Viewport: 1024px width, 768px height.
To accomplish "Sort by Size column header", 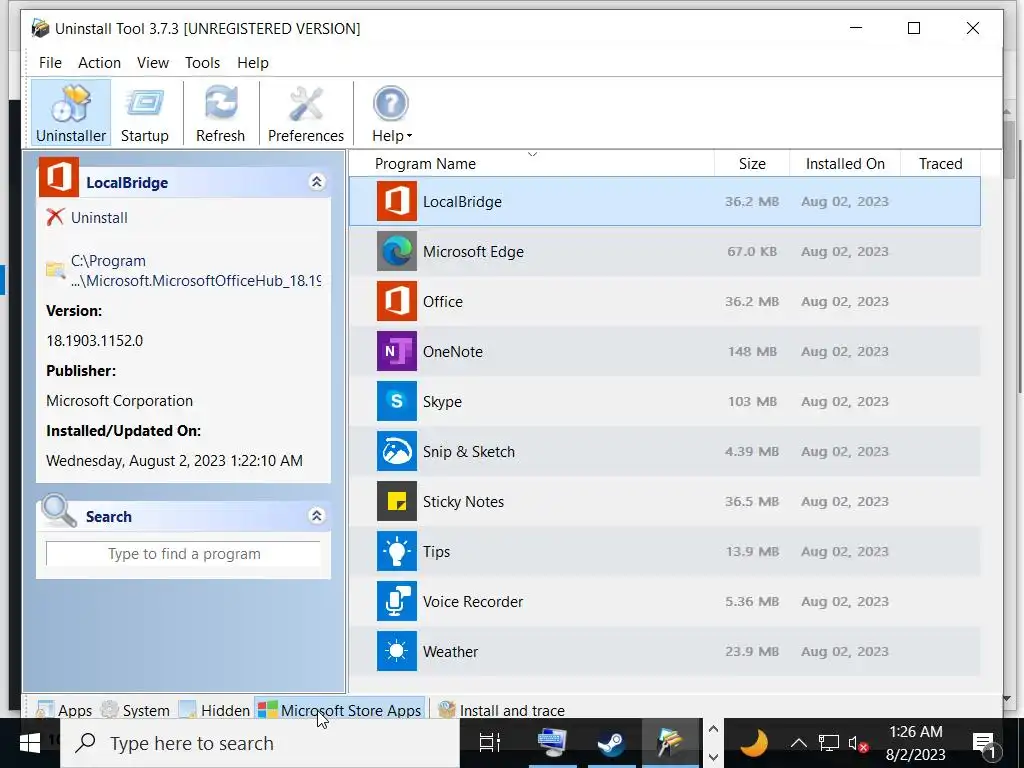I will pyautogui.click(x=752, y=163).
